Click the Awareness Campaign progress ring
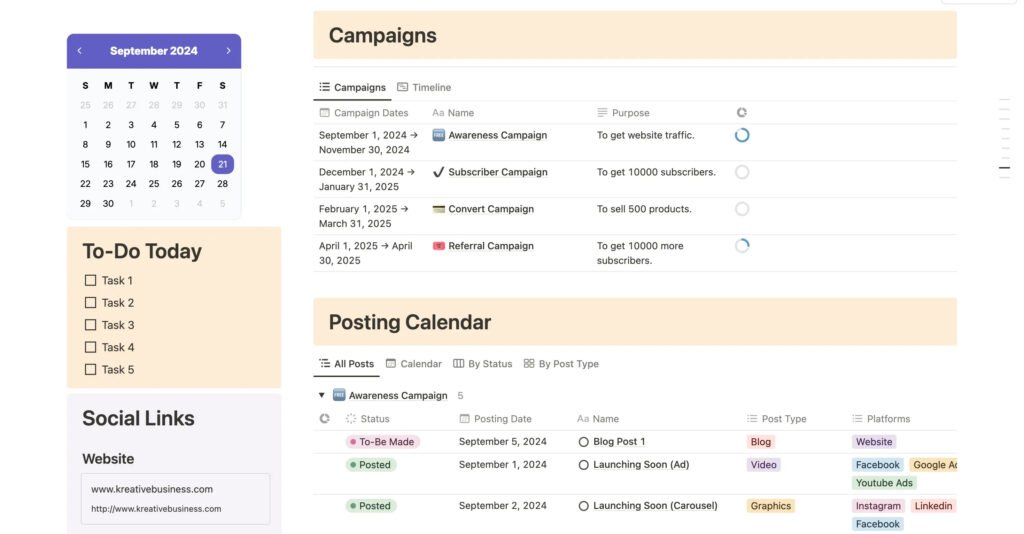The height and width of the screenshot is (534, 1024). 742,135
